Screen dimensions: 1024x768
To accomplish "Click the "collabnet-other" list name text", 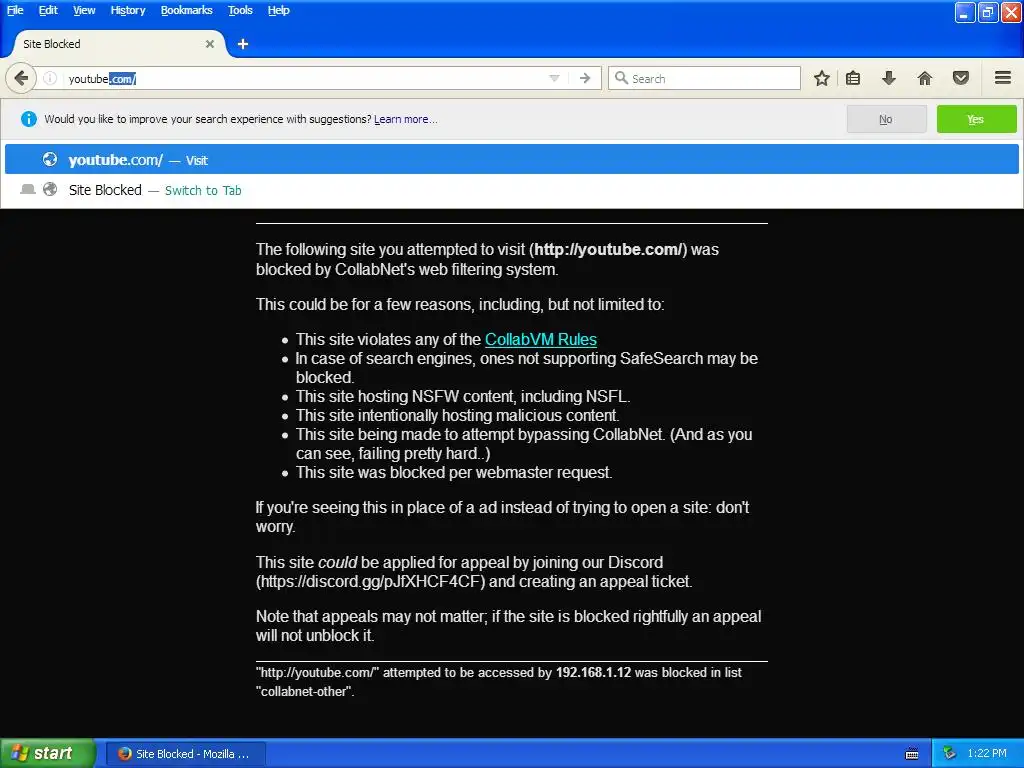I will [x=304, y=692].
